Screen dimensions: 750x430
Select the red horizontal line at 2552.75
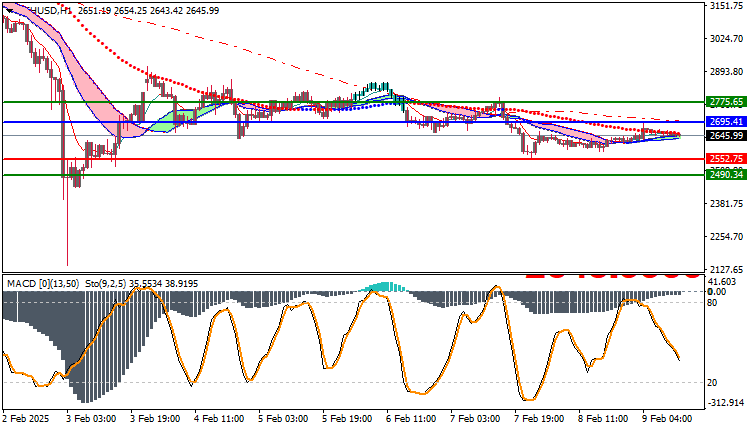[353, 159]
